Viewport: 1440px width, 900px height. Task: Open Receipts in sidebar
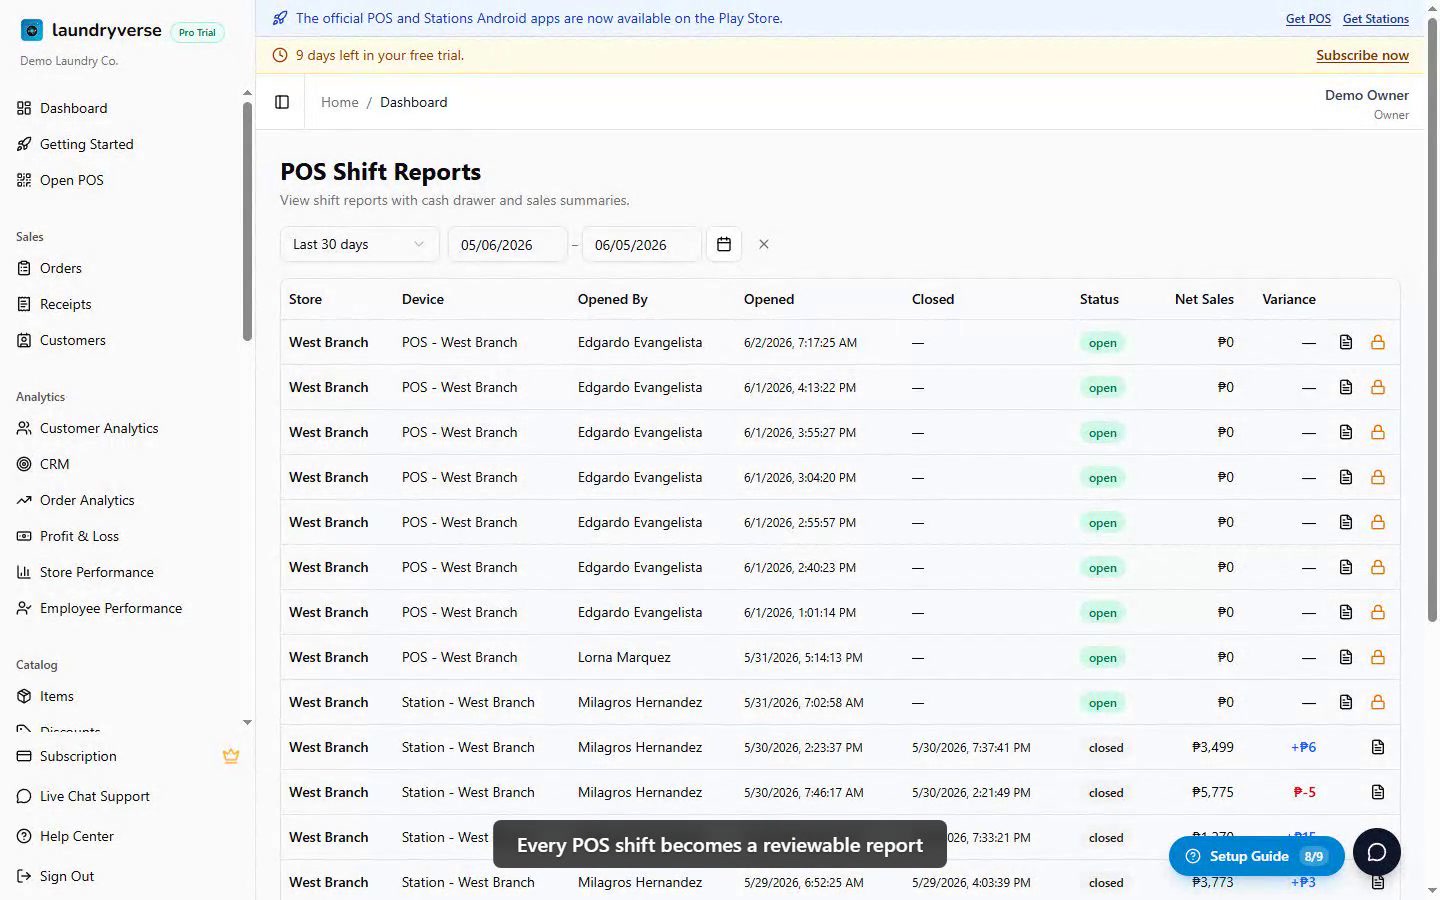(54, 304)
